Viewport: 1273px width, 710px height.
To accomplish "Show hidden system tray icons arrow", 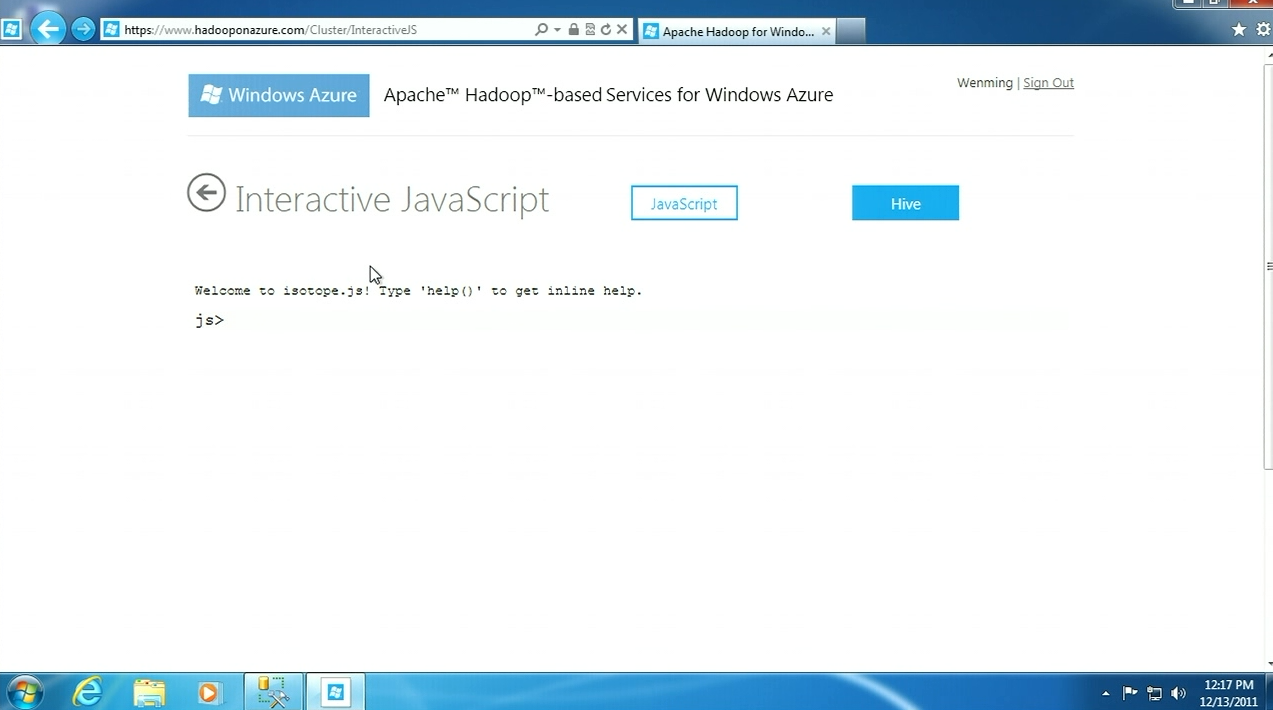I will coord(1106,692).
